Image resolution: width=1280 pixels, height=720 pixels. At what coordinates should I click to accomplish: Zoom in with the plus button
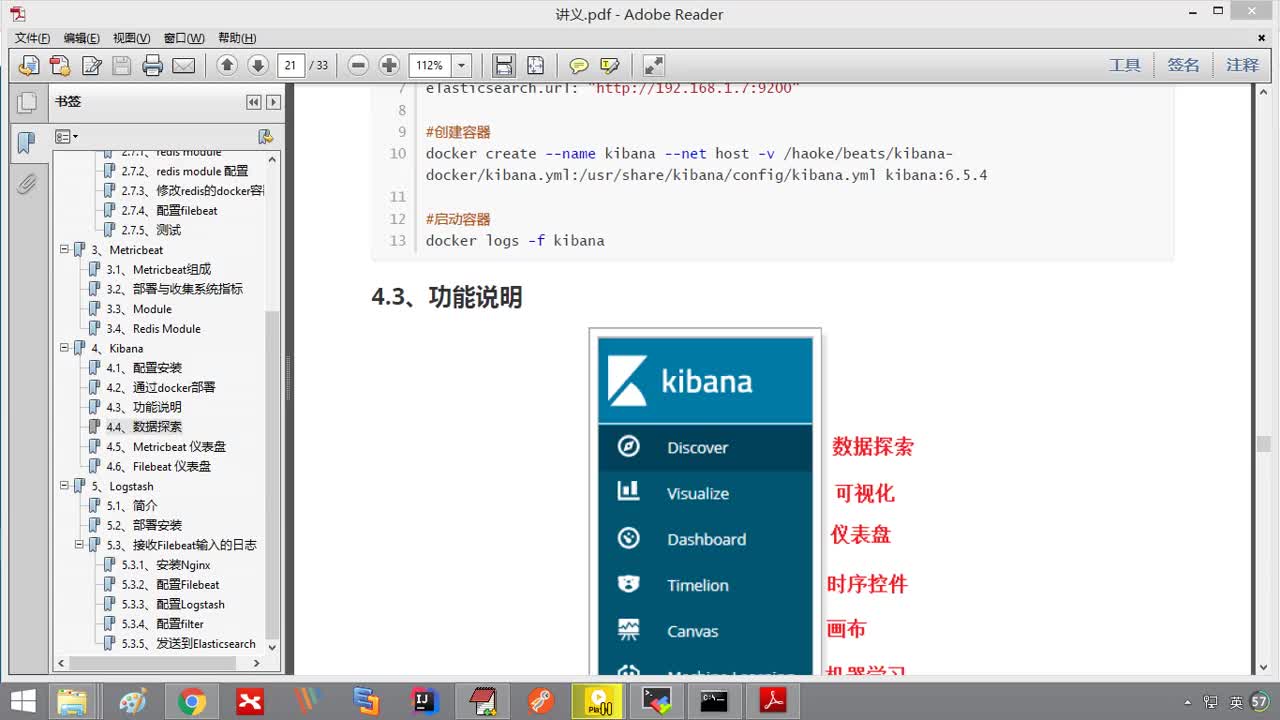(x=390, y=65)
